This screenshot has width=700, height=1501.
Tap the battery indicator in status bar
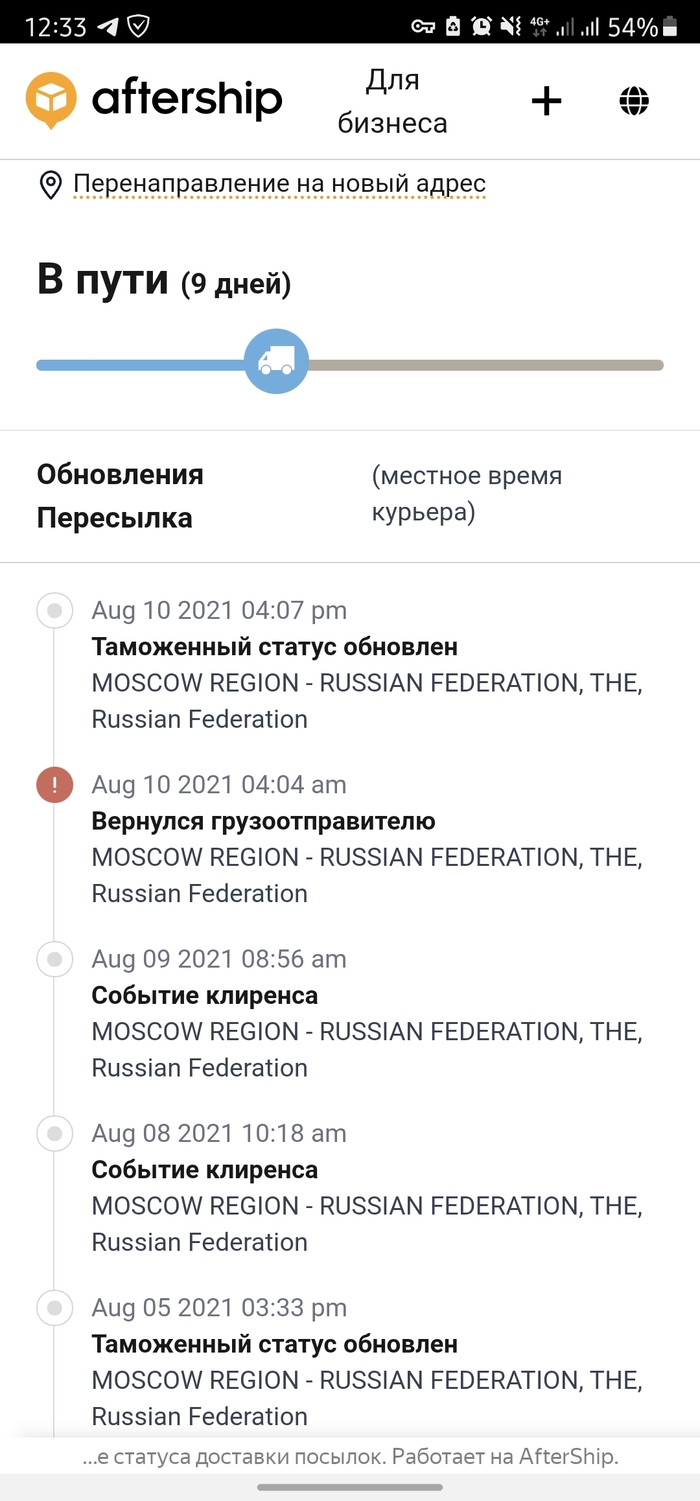point(670,27)
